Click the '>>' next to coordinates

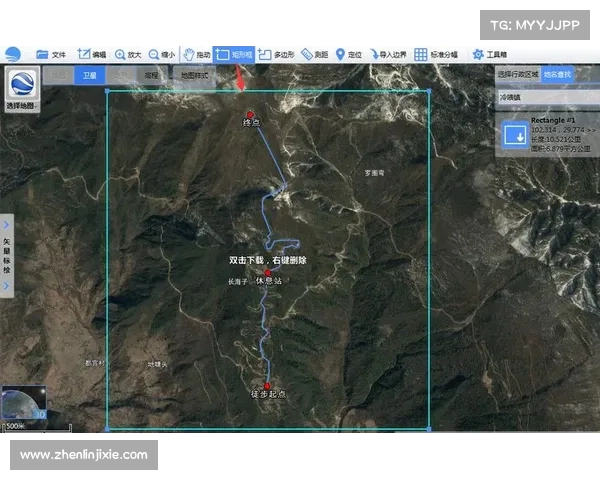pos(591,130)
